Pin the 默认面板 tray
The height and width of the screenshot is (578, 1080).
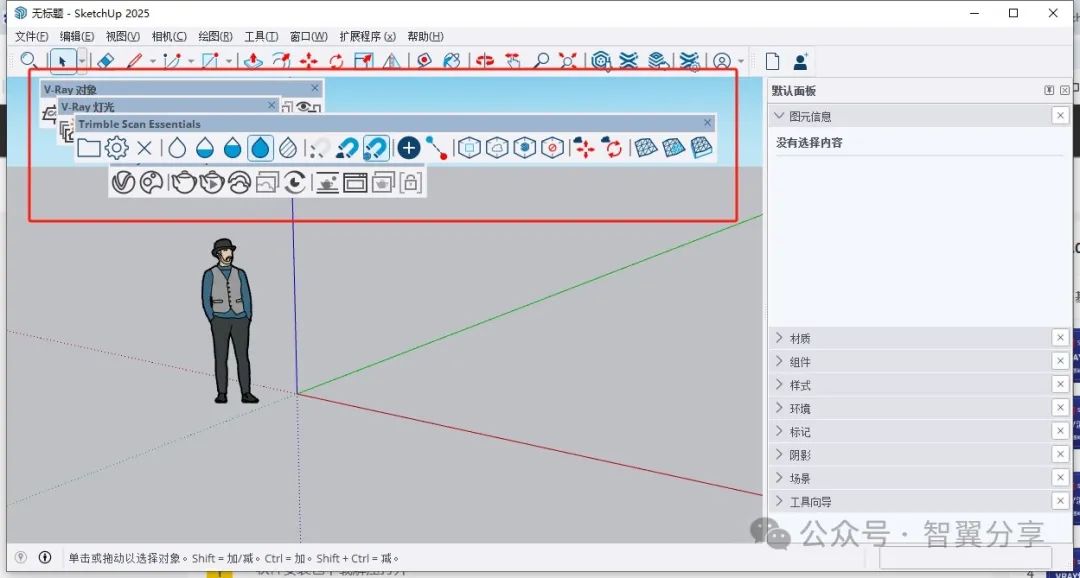coord(1049,90)
